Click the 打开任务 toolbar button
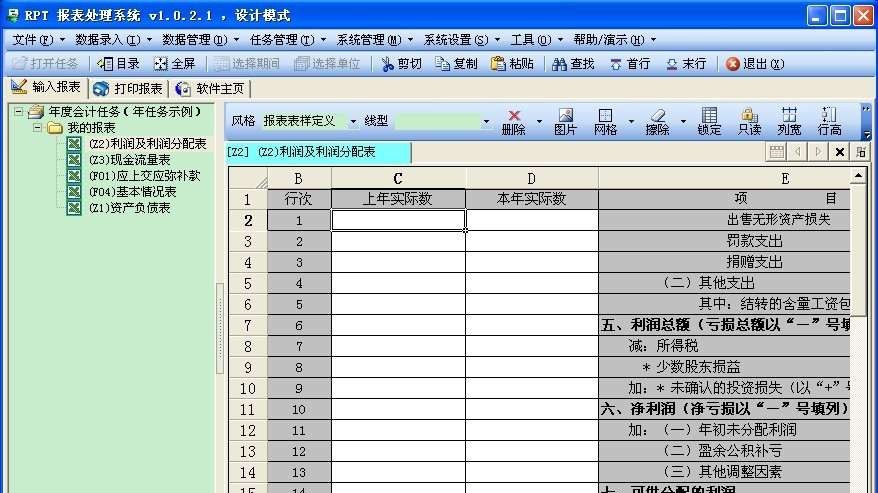This screenshot has width=878, height=493. (46, 64)
